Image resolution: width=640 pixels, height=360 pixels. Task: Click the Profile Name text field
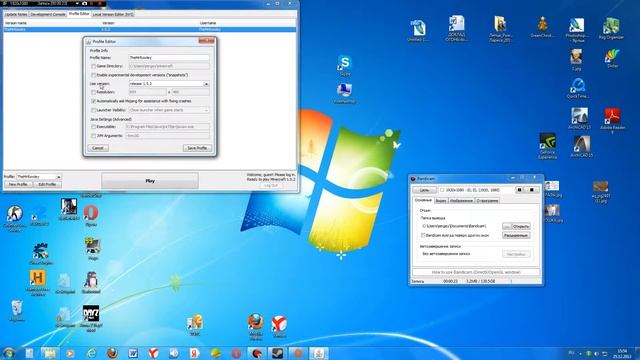[169, 58]
